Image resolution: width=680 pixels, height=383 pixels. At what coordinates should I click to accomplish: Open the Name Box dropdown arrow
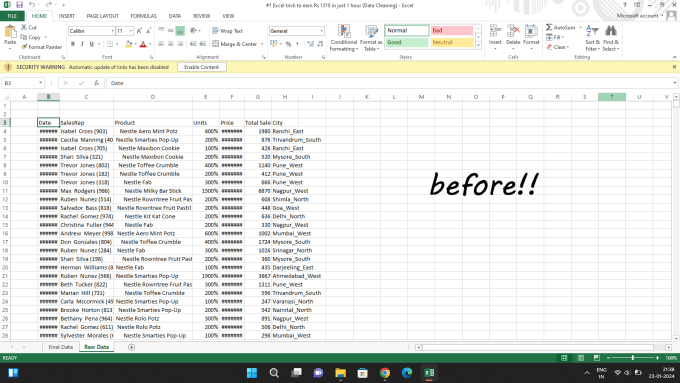pyautogui.click(x=40, y=83)
